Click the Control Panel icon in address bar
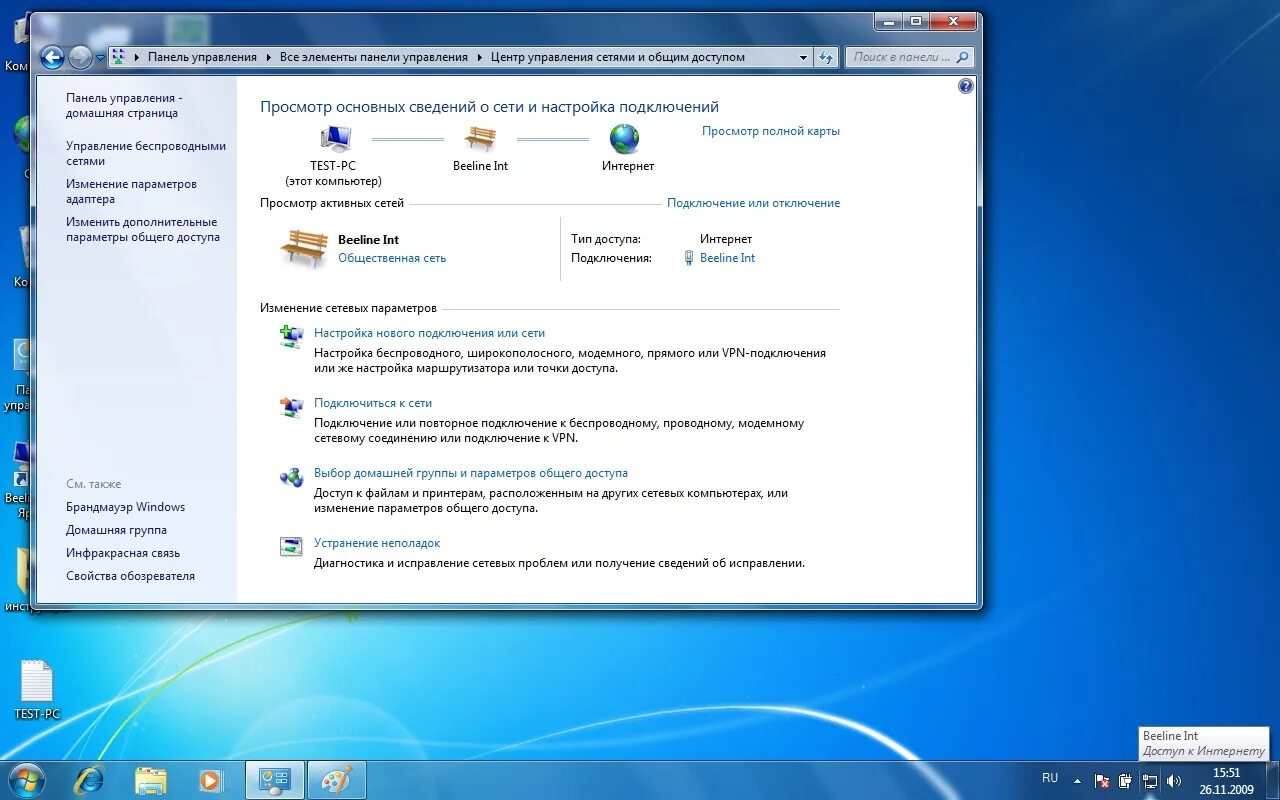 click(x=119, y=57)
